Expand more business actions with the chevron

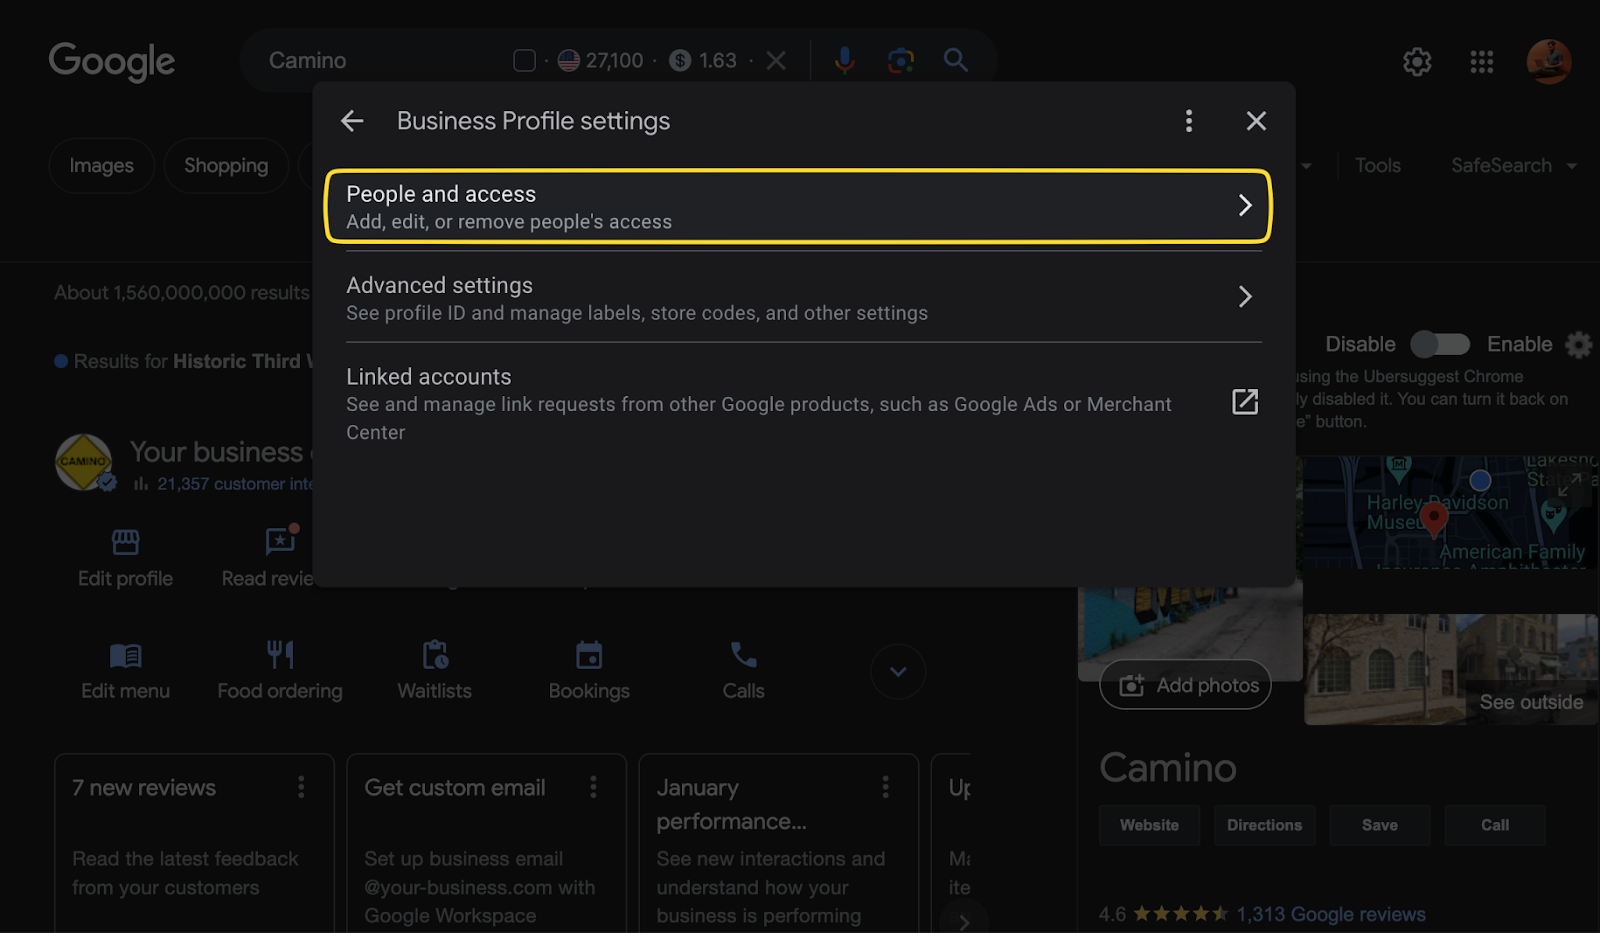[x=898, y=672]
